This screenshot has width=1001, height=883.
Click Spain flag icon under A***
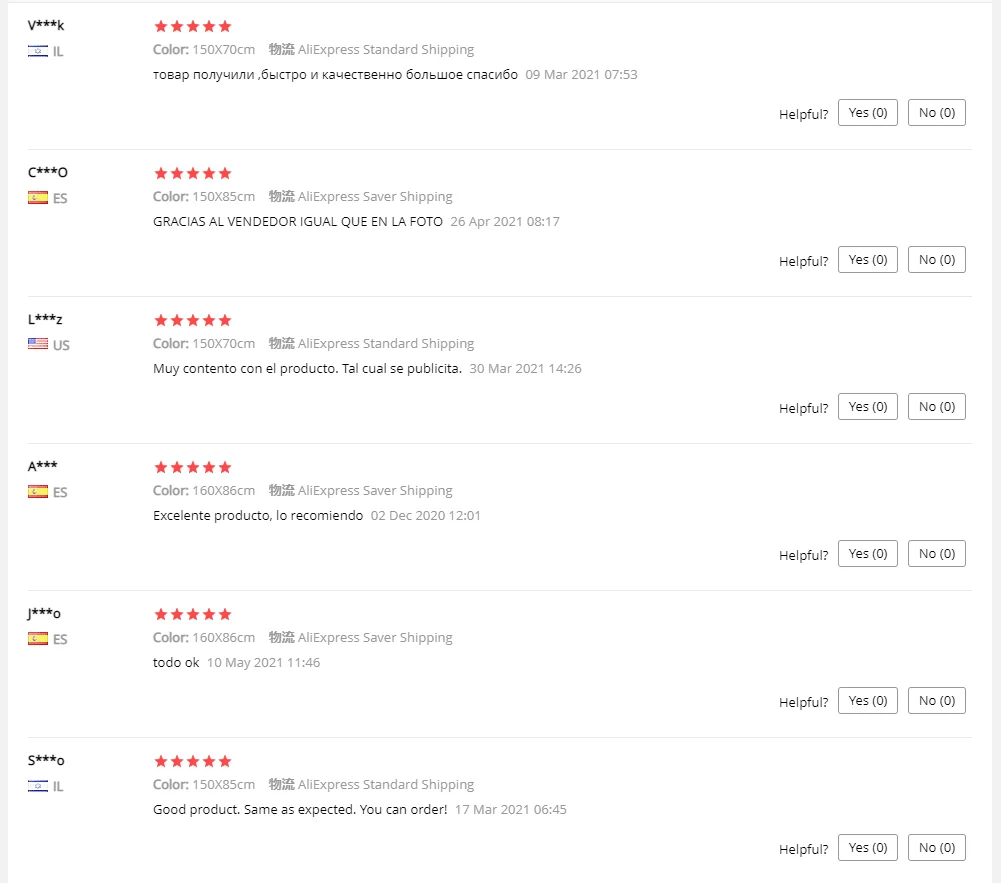coord(38,492)
